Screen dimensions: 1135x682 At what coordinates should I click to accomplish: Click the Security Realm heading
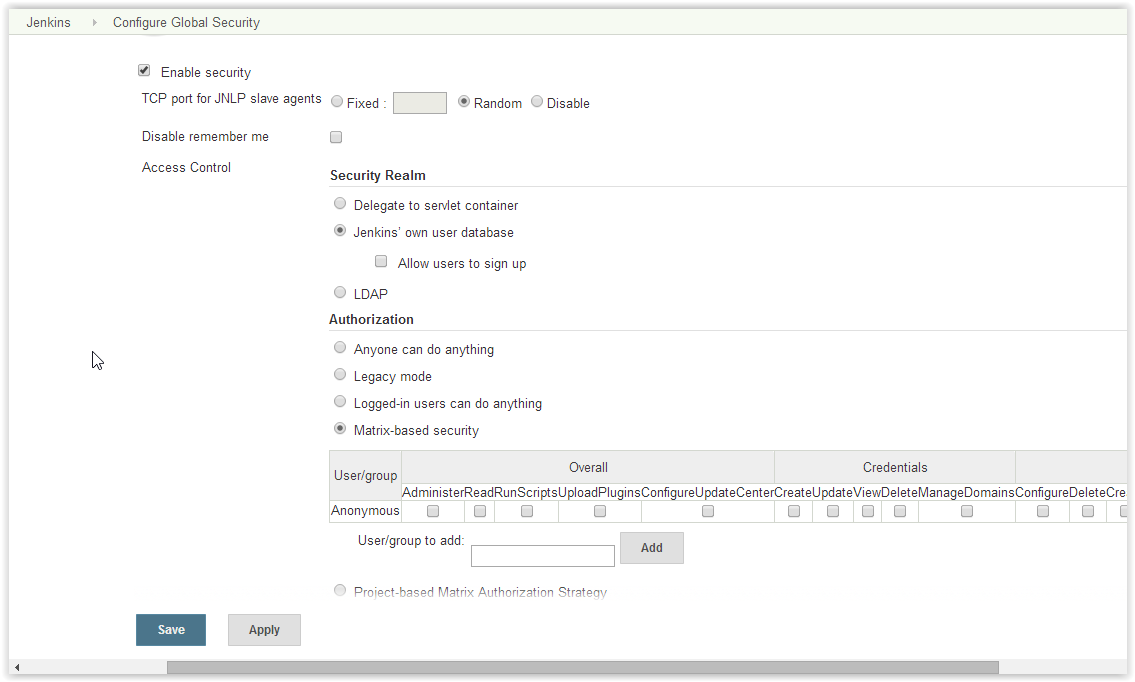[x=378, y=175]
